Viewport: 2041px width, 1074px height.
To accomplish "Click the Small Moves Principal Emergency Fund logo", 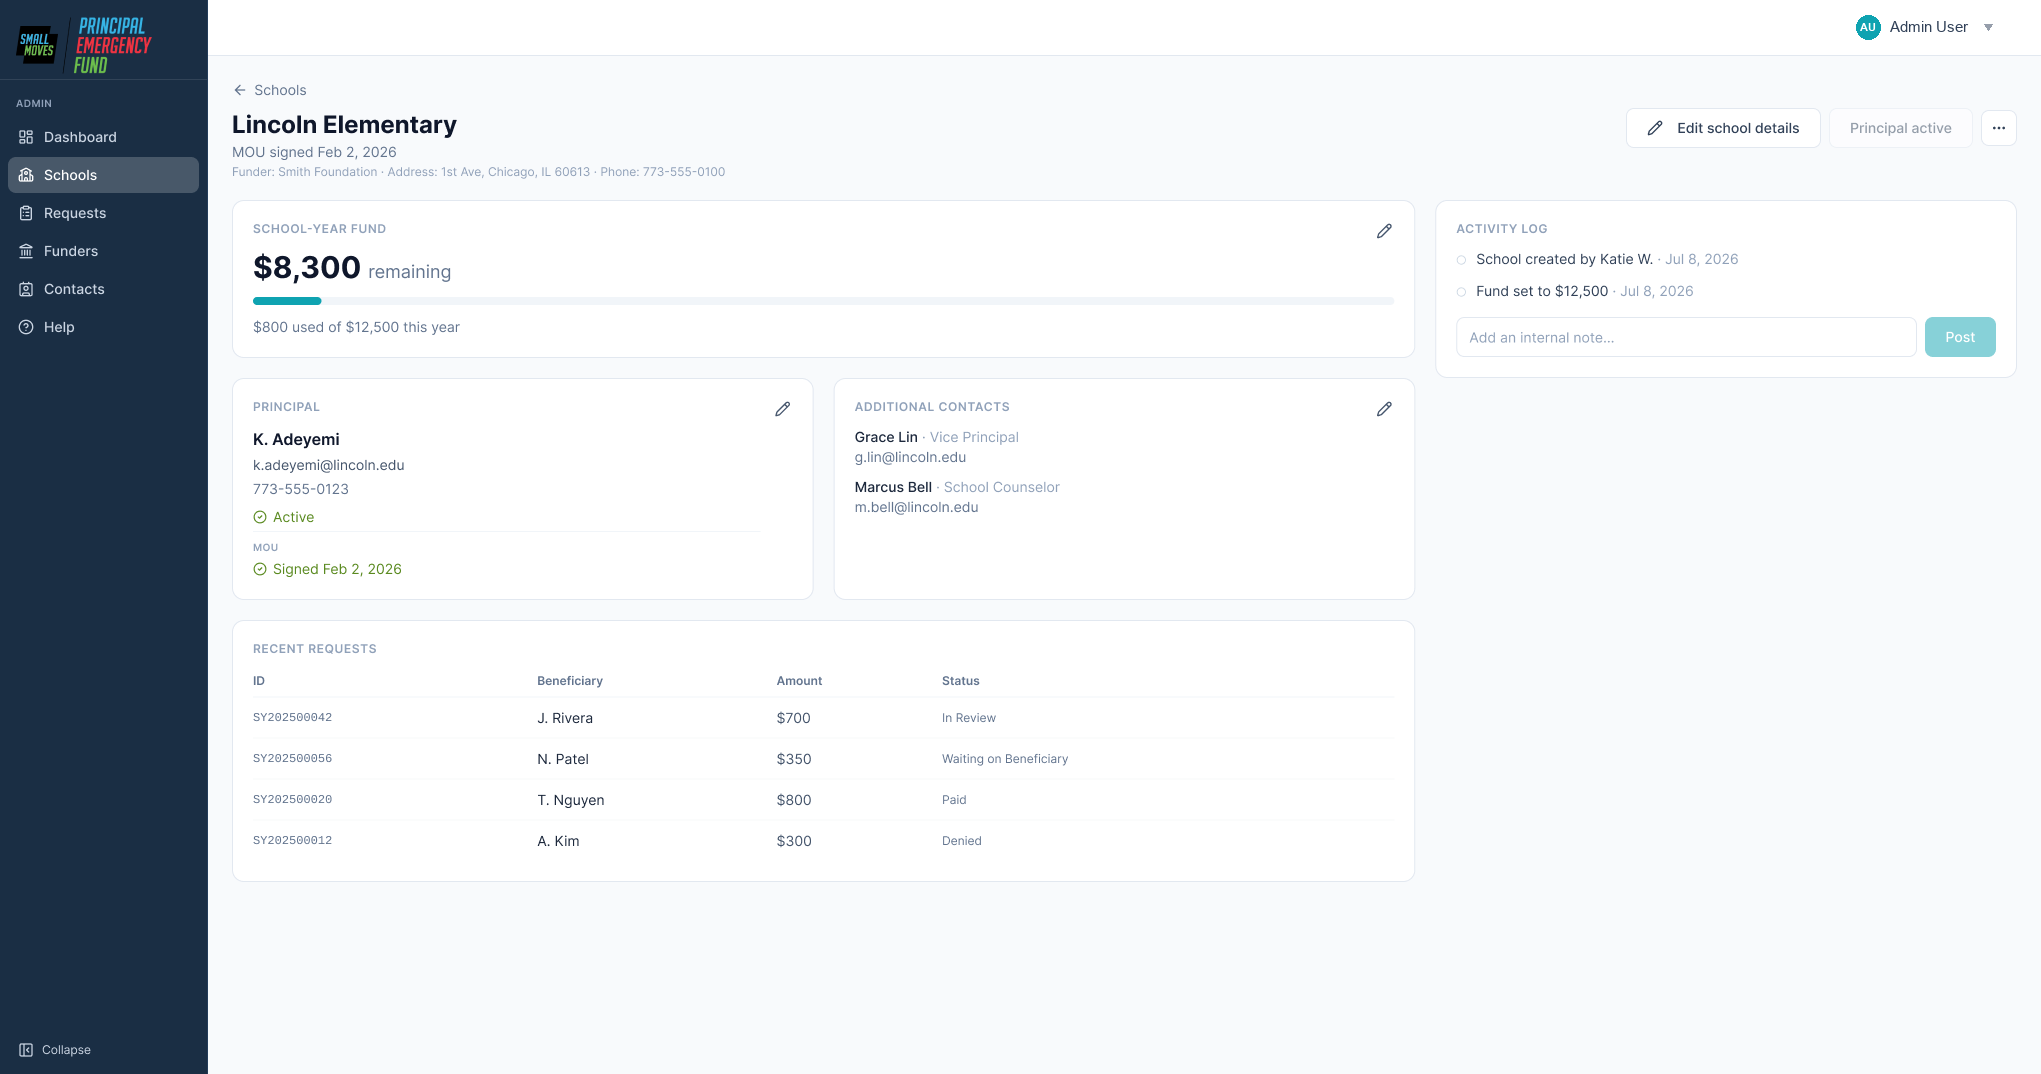I will (x=85, y=45).
